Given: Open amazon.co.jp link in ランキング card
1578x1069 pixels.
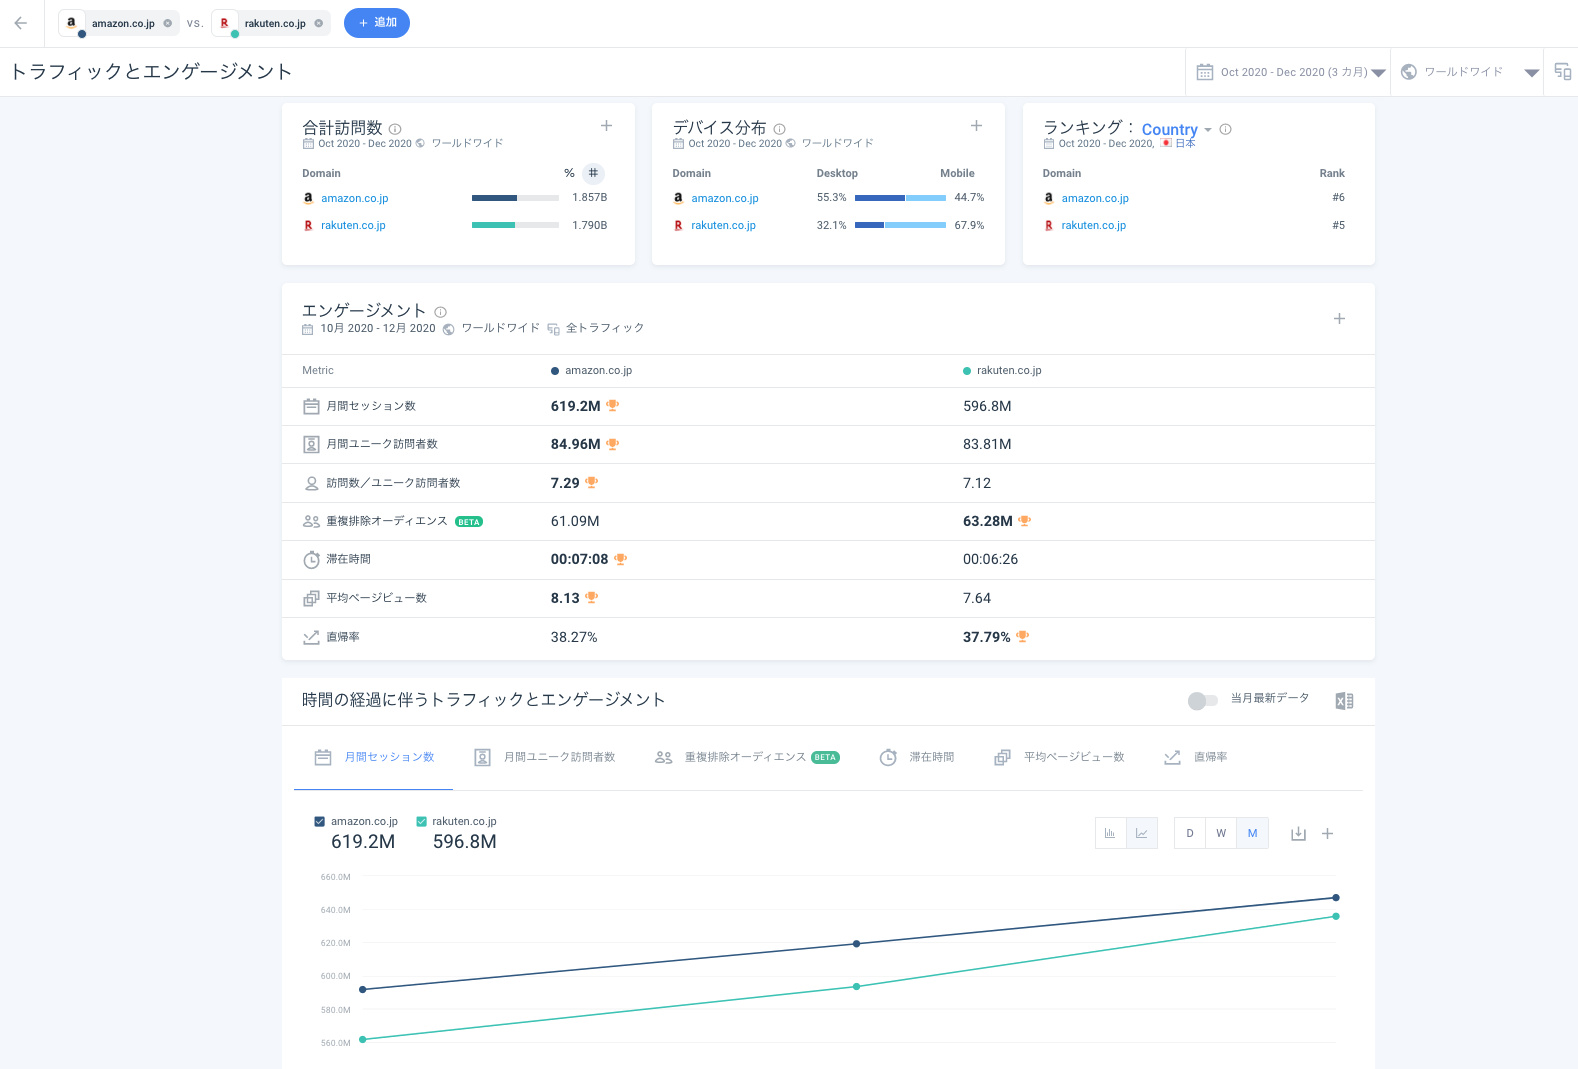Looking at the screenshot, I should pos(1095,198).
